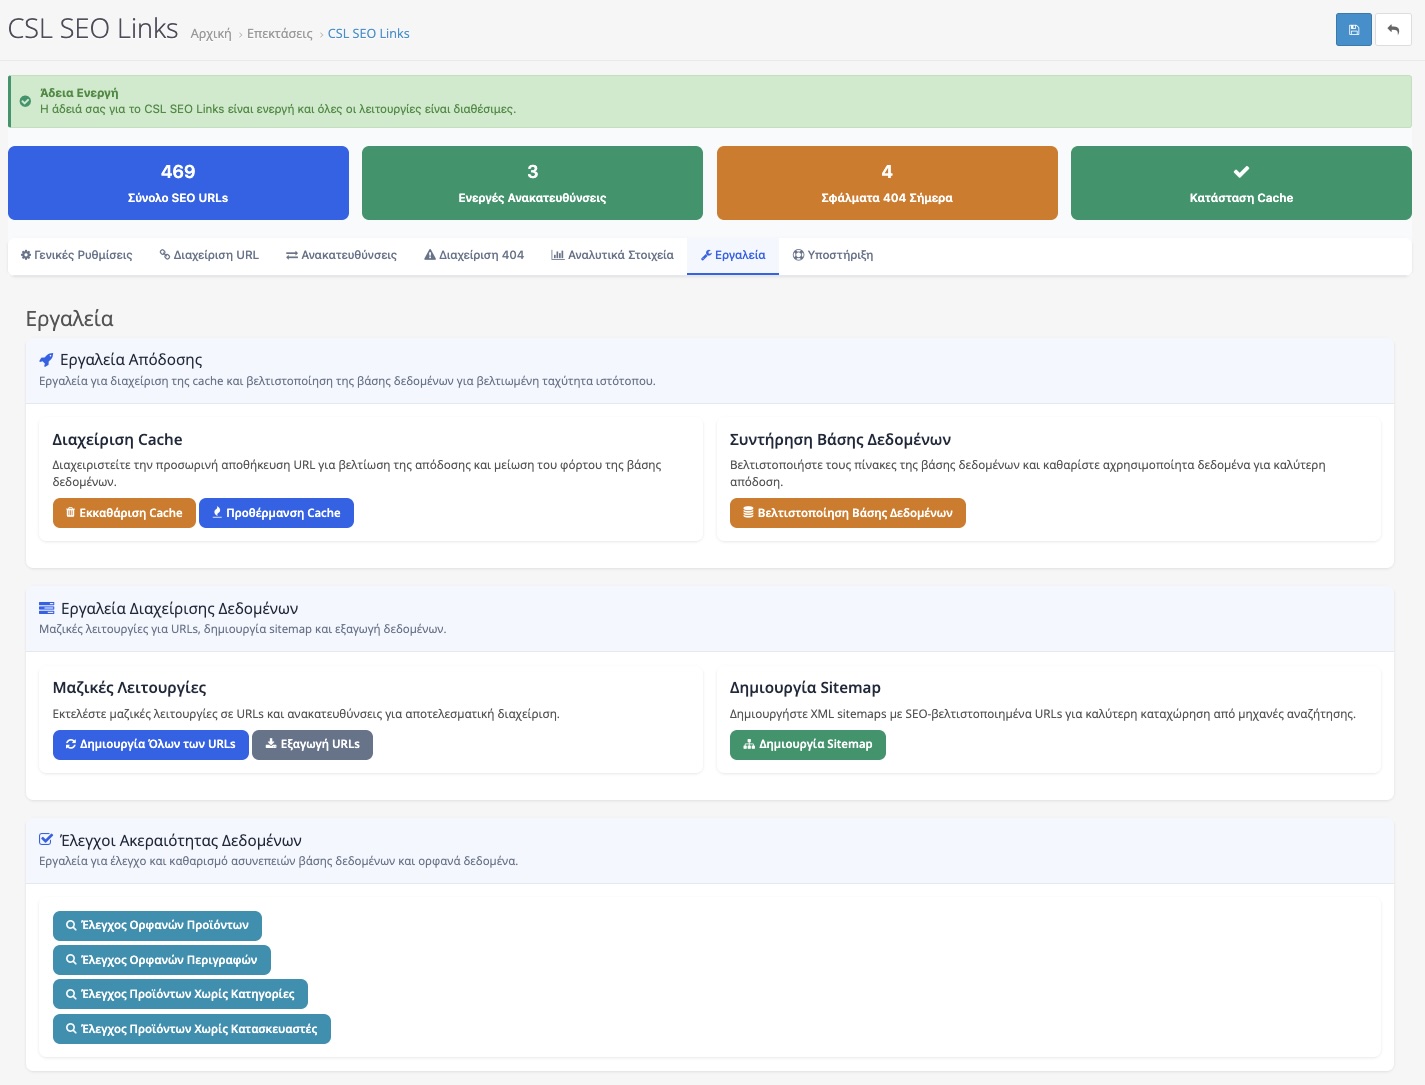Switch to the Διαχείριση URL tab
Viewport: 1425px width, 1085px height.
(x=209, y=255)
